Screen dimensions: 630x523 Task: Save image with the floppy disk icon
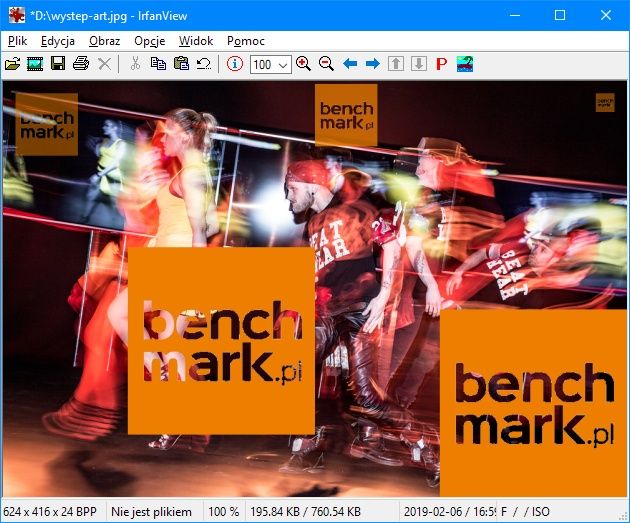[x=58, y=64]
